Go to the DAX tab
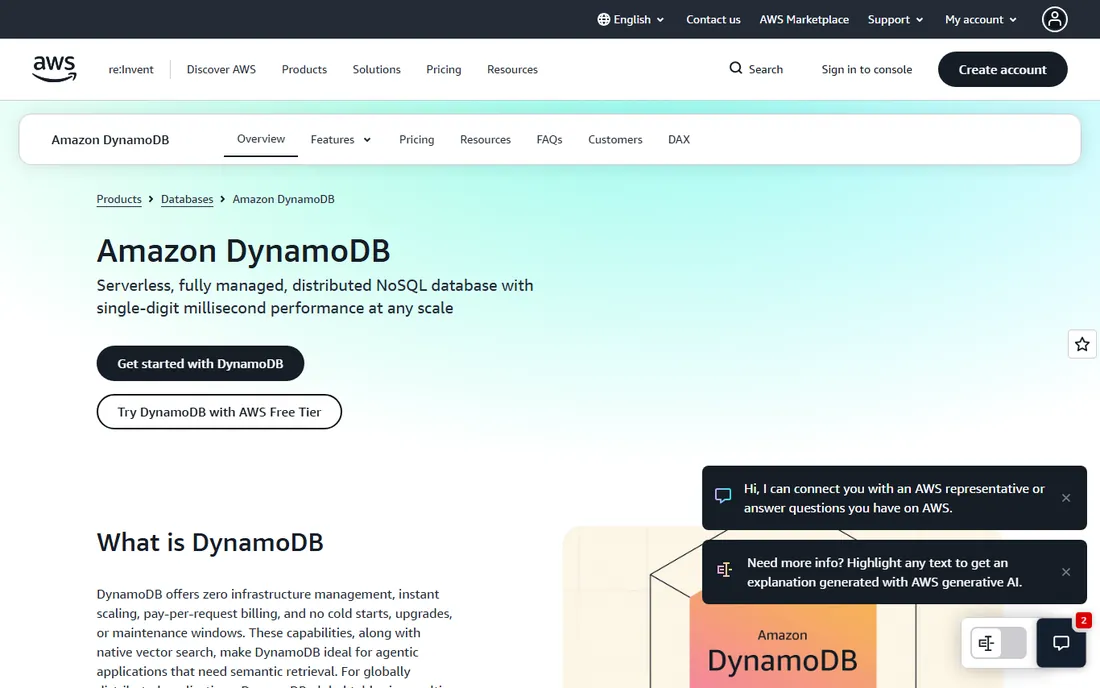This screenshot has width=1100, height=688. 678,140
